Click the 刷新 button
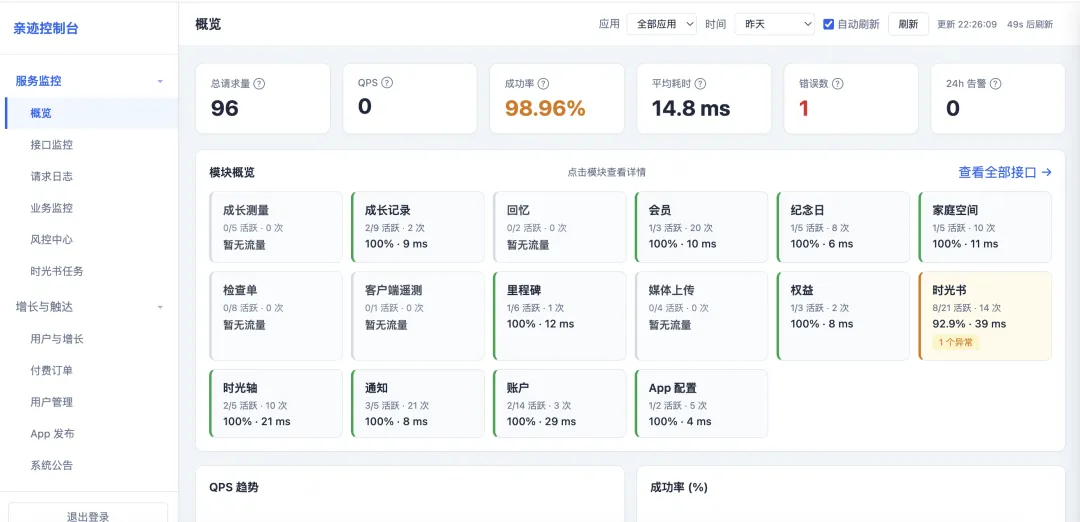 [x=908, y=24]
